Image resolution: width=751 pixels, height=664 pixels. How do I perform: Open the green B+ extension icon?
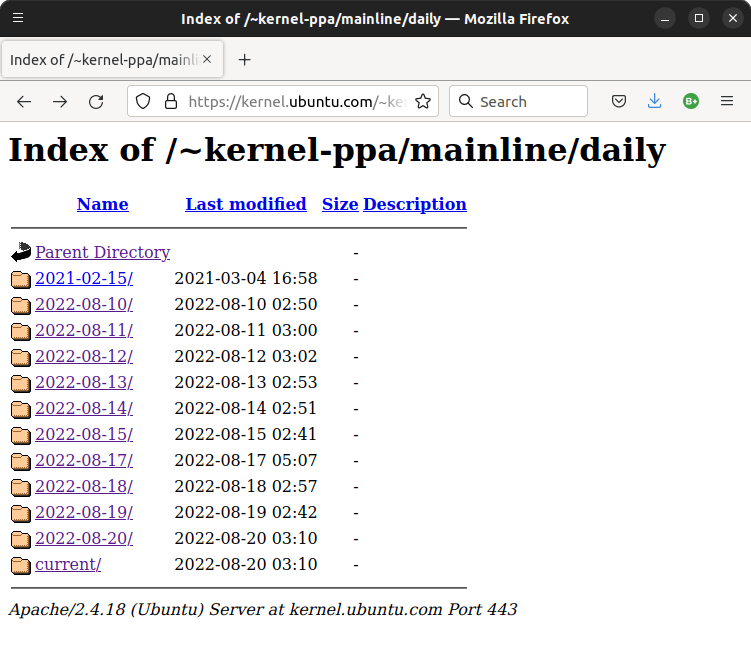[x=691, y=101]
